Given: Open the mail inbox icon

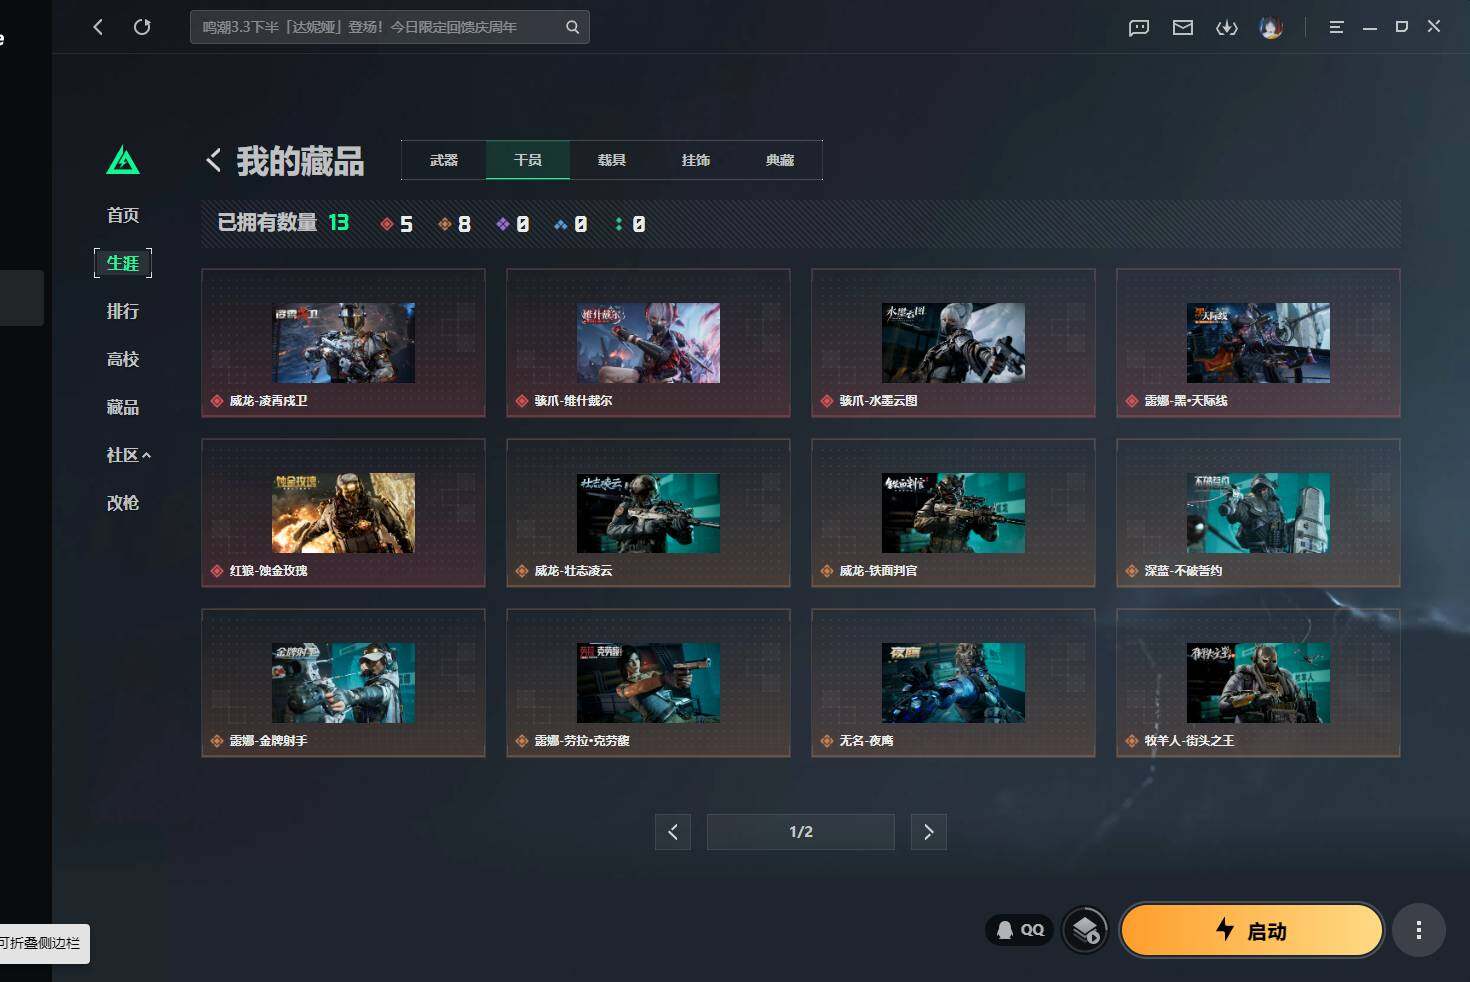Looking at the screenshot, I should tap(1183, 28).
